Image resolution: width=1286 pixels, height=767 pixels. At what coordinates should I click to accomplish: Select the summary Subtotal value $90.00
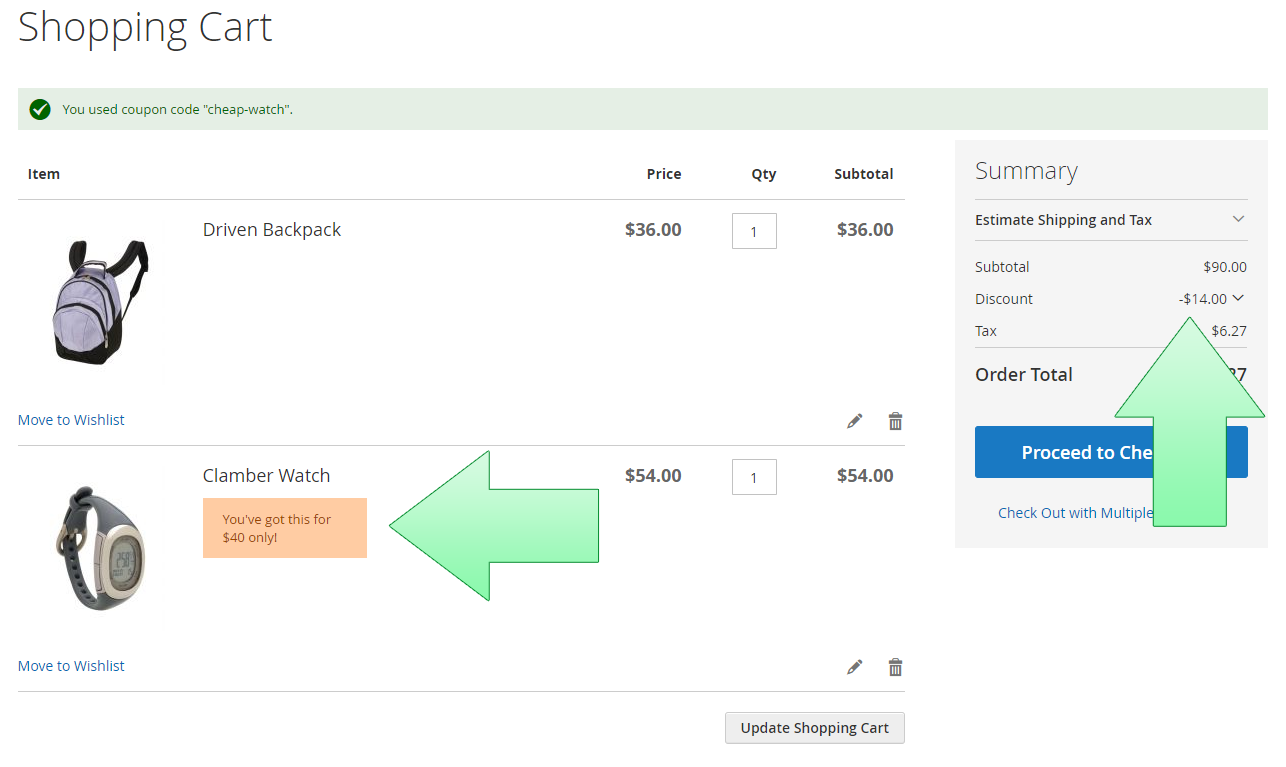point(1225,267)
